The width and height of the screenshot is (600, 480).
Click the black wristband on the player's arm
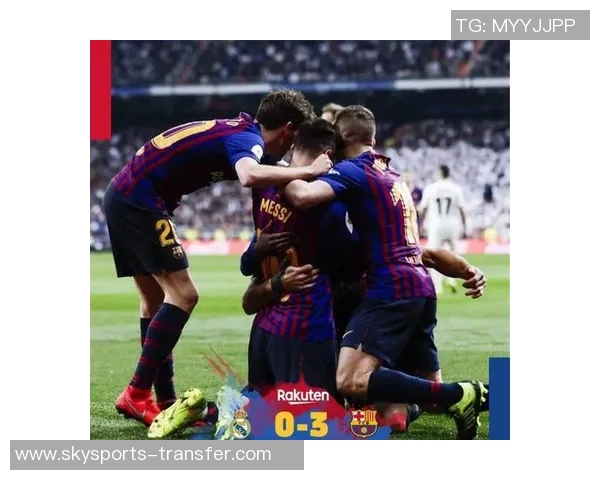tap(277, 284)
